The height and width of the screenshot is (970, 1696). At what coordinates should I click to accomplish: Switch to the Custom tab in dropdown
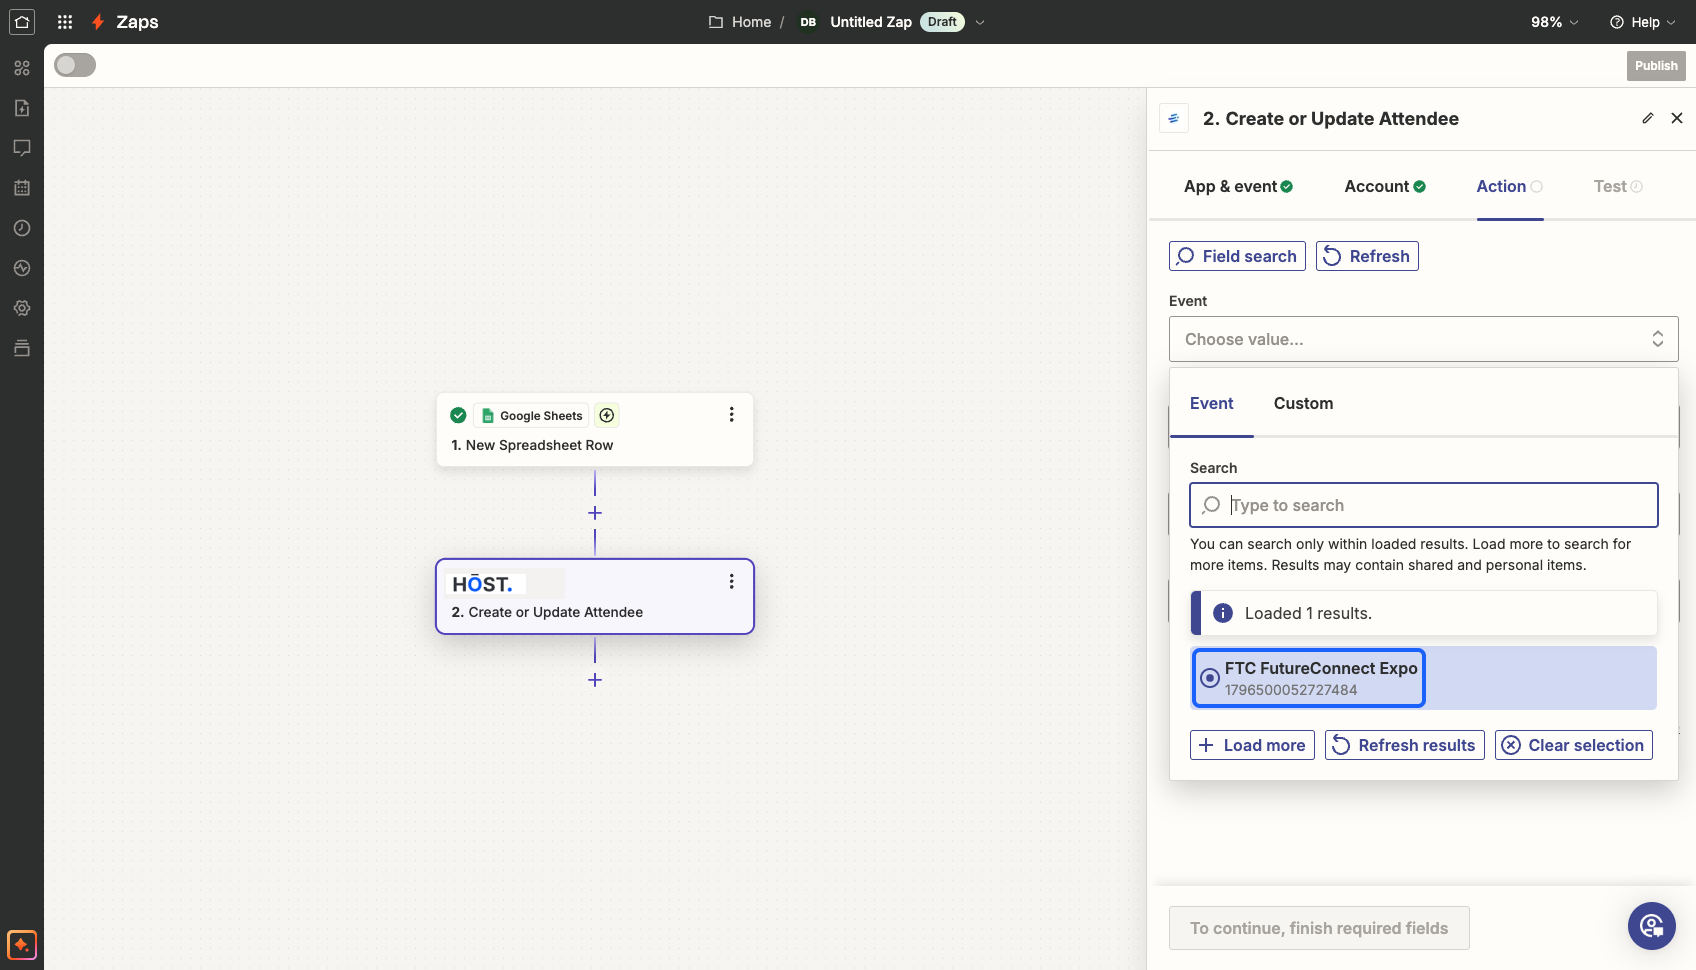tap(1303, 403)
